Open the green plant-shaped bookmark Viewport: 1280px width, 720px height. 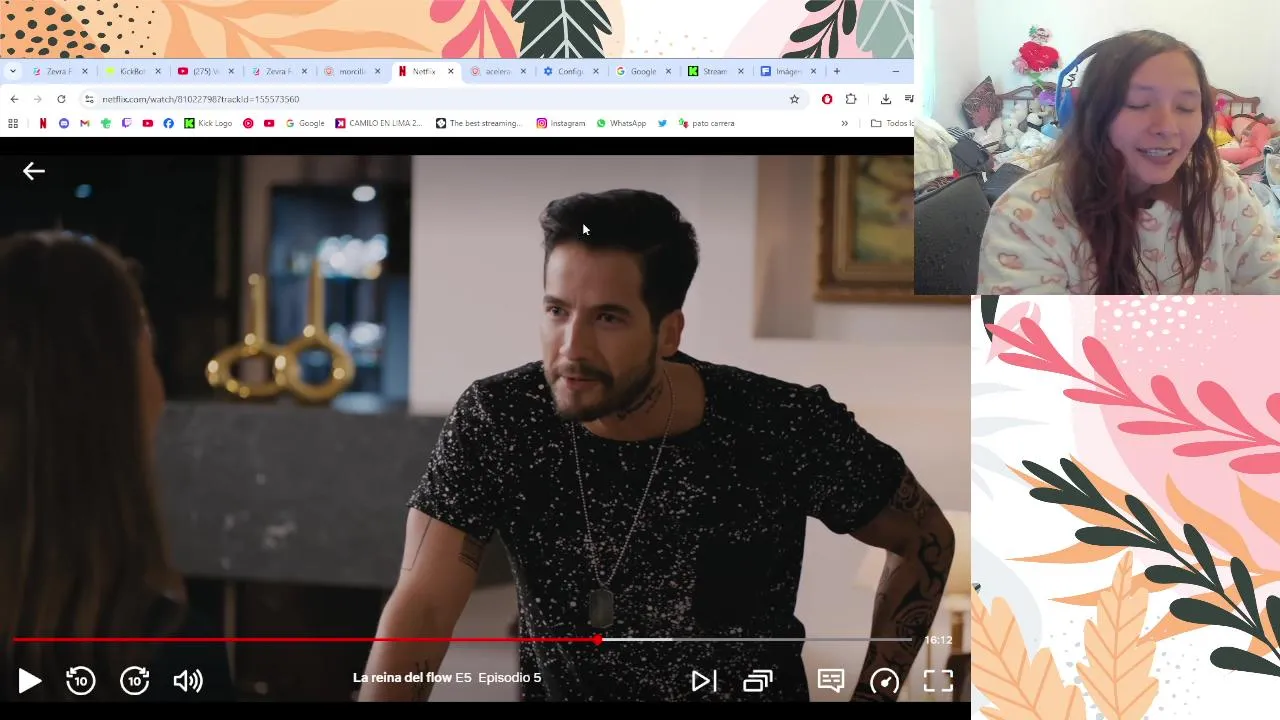coord(106,123)
